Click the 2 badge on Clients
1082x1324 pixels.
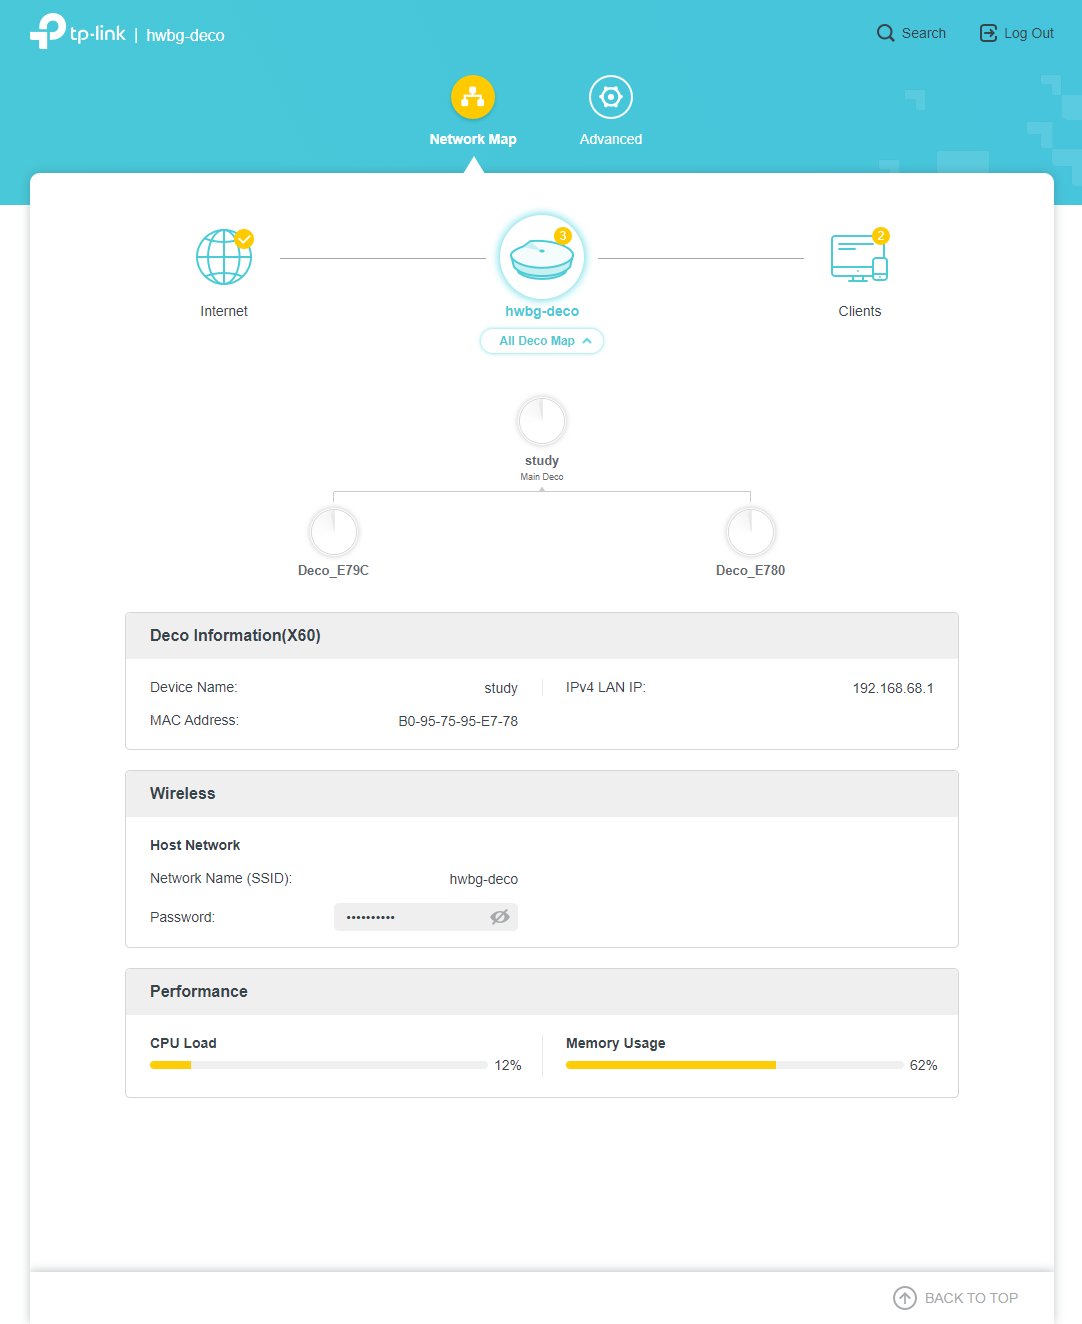[880, 236]
